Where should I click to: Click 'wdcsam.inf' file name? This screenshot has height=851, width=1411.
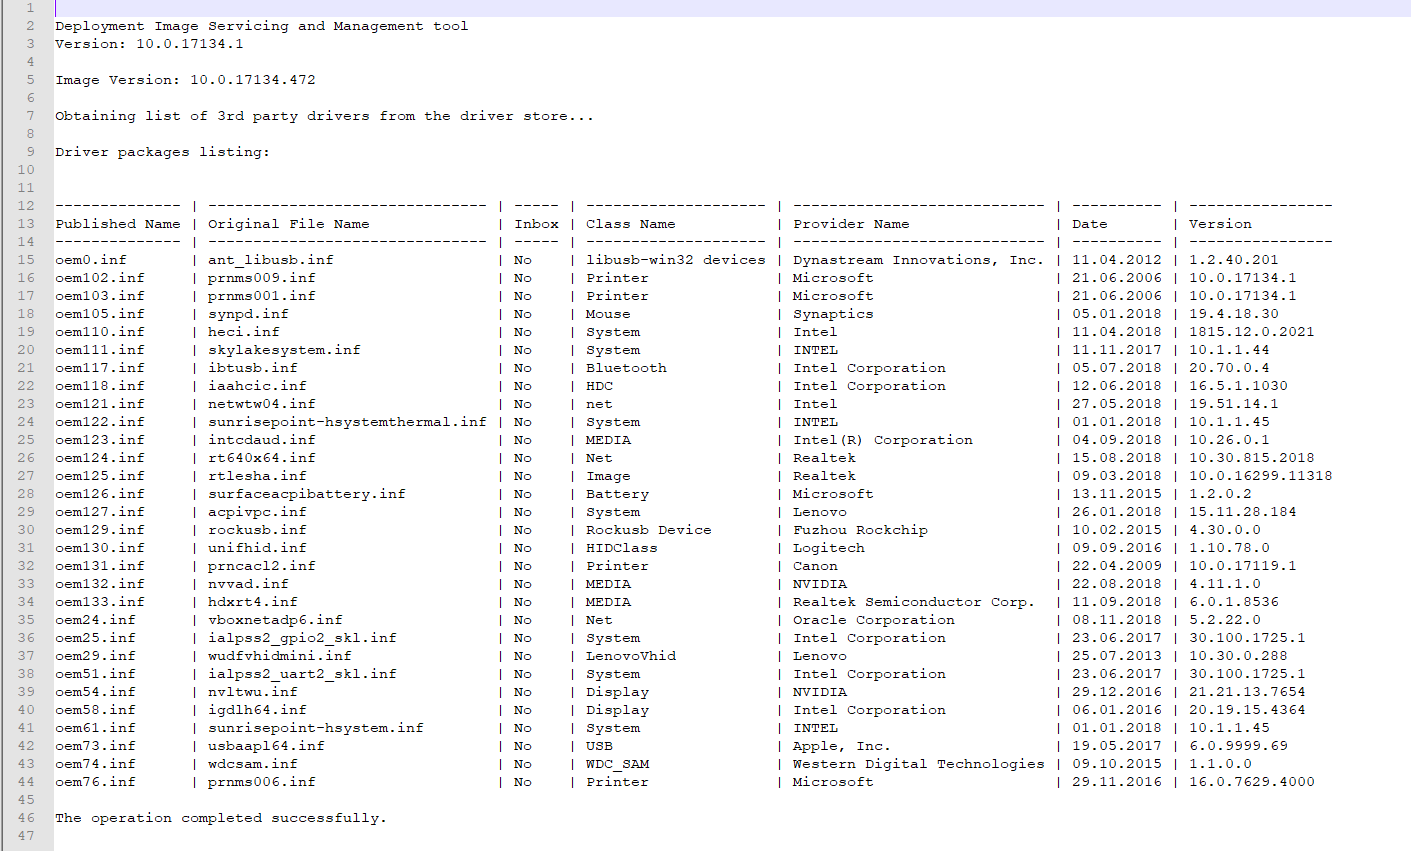(x=252, y=764)
